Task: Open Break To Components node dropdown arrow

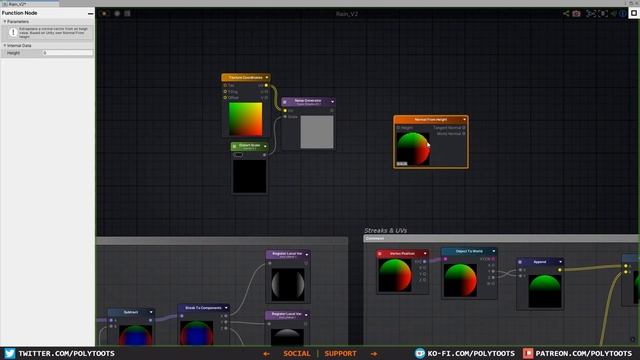Action: (x=226, y=308)
